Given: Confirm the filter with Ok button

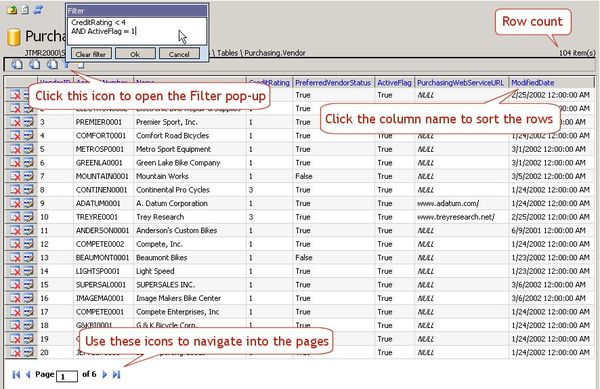Looking at the screenshot, I should pos(135,54).
